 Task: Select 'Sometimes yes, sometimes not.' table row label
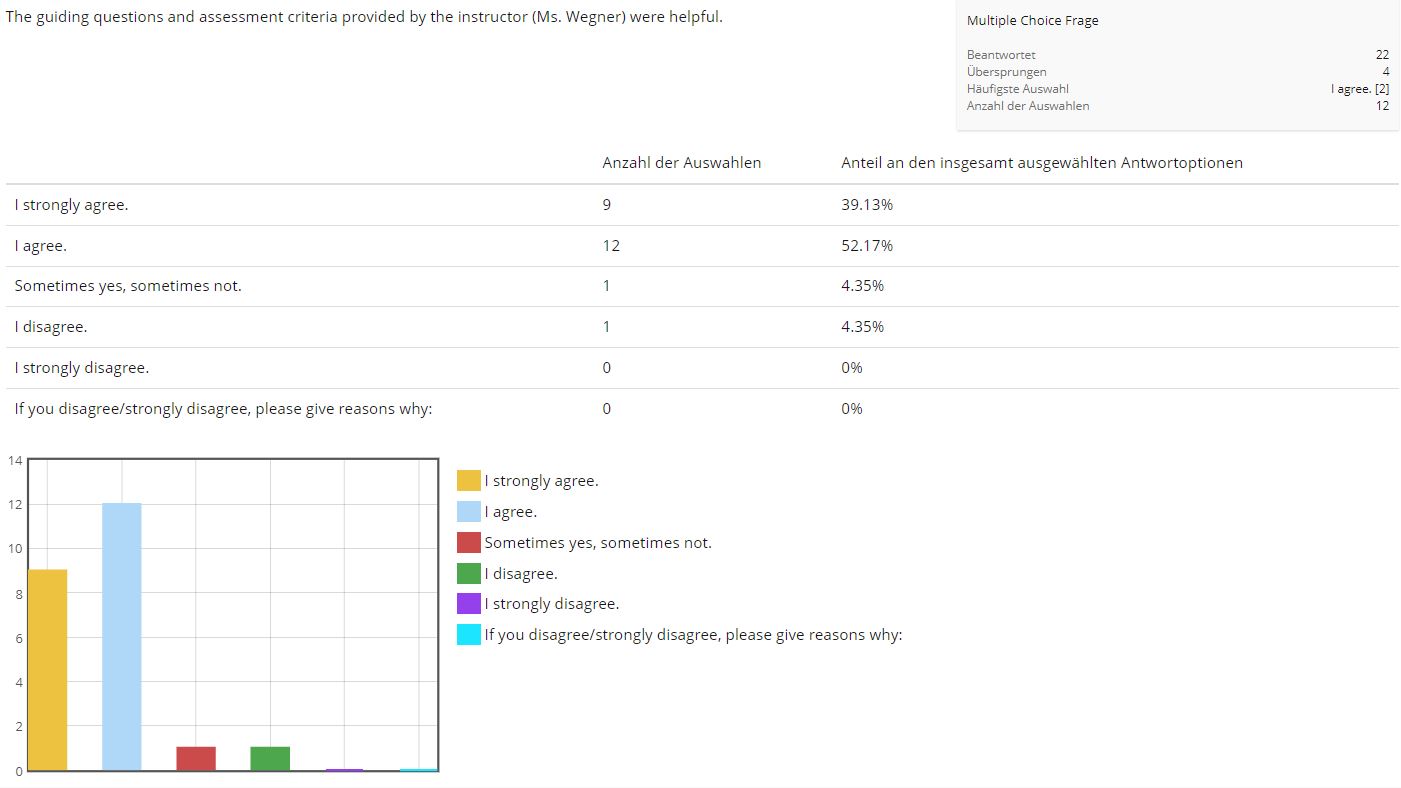tap(128, 286)
